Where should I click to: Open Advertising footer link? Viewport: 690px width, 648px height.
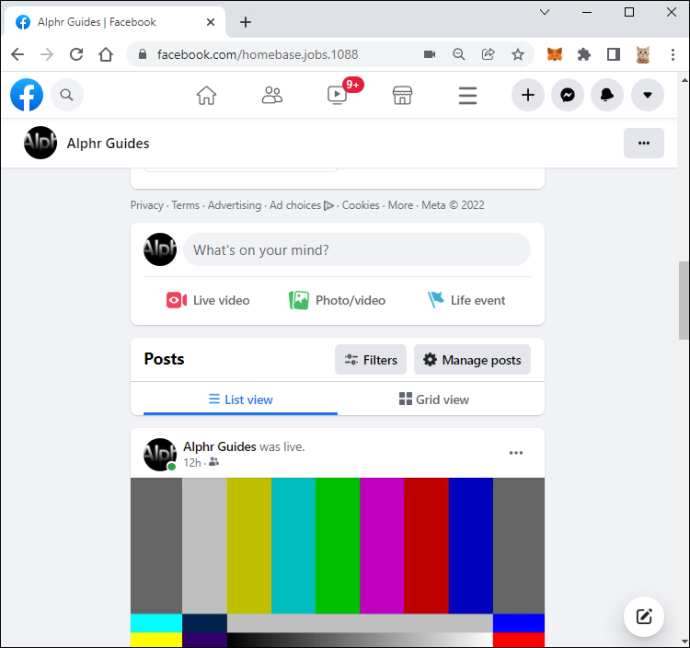235,205
